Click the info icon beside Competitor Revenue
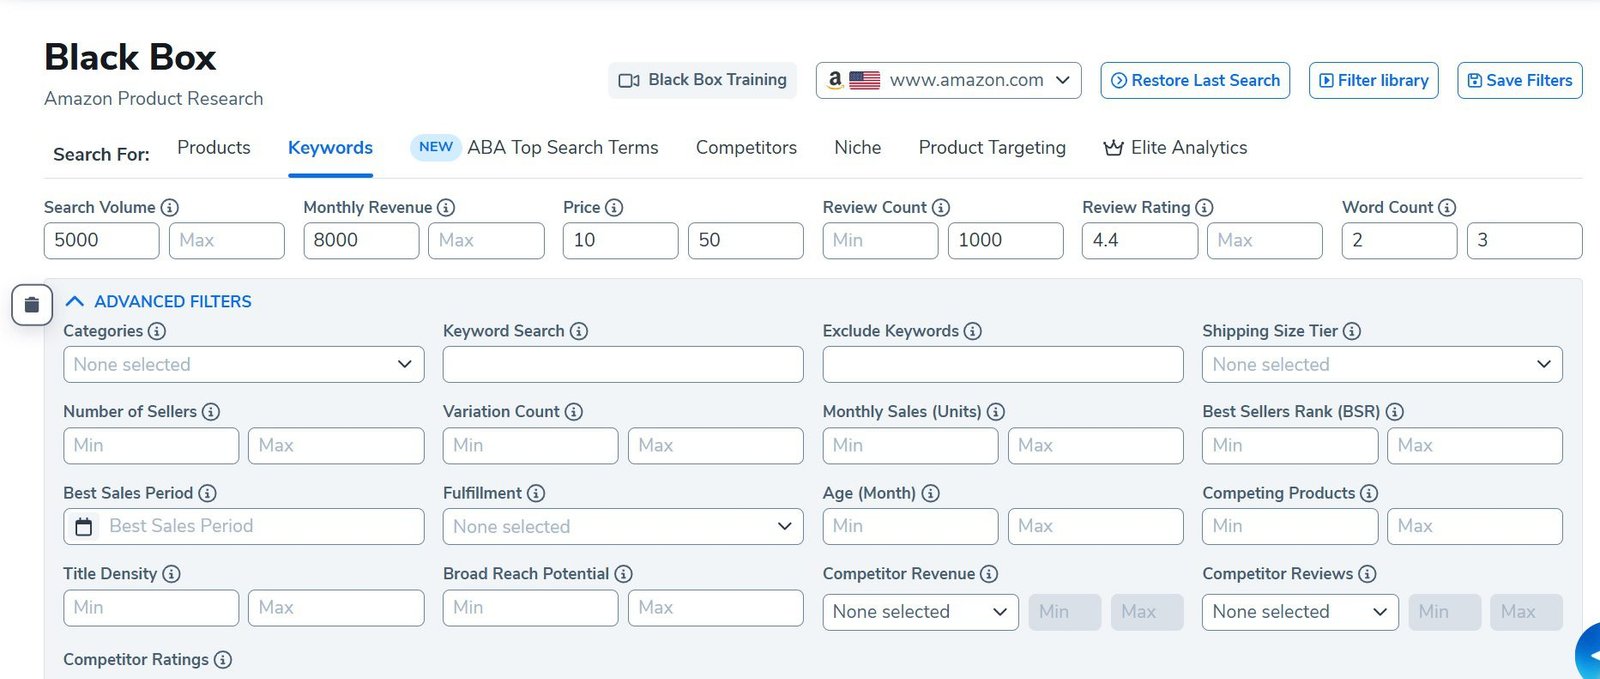The image size is (1600, 679). click(x=989, y=574)
